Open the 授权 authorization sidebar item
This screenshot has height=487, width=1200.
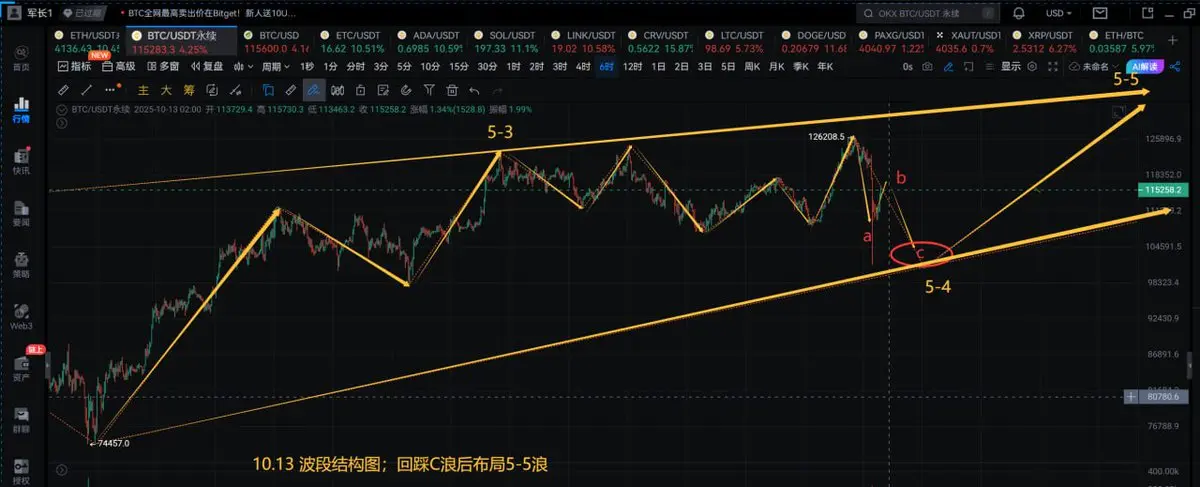pyautogui.click(x=21, y=472)
